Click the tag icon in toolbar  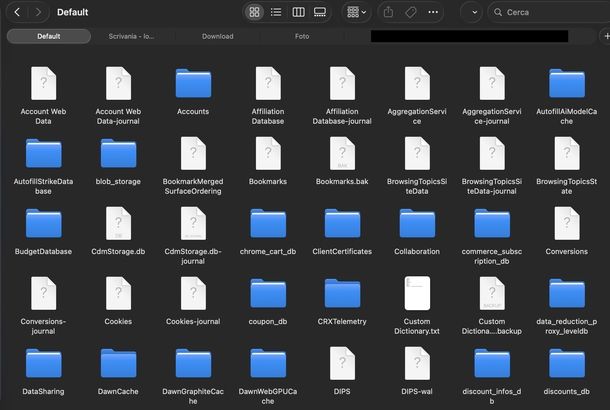411,12
